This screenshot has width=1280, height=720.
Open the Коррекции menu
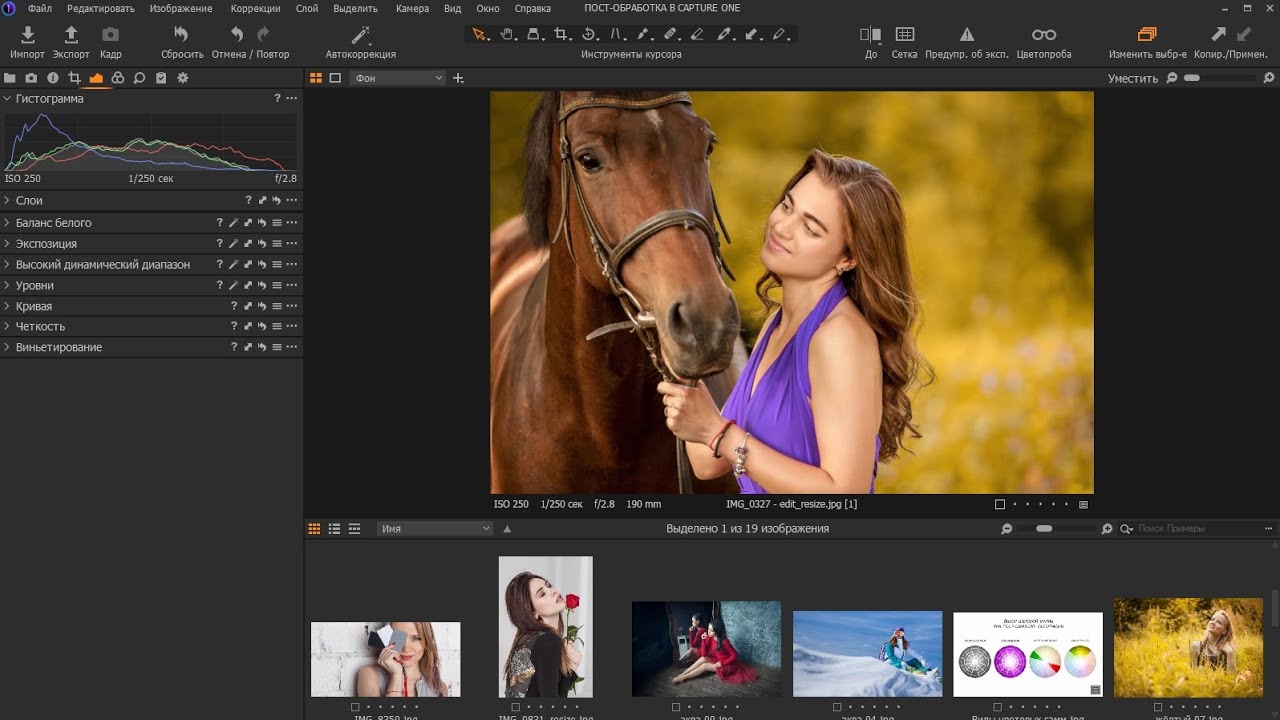255,8
